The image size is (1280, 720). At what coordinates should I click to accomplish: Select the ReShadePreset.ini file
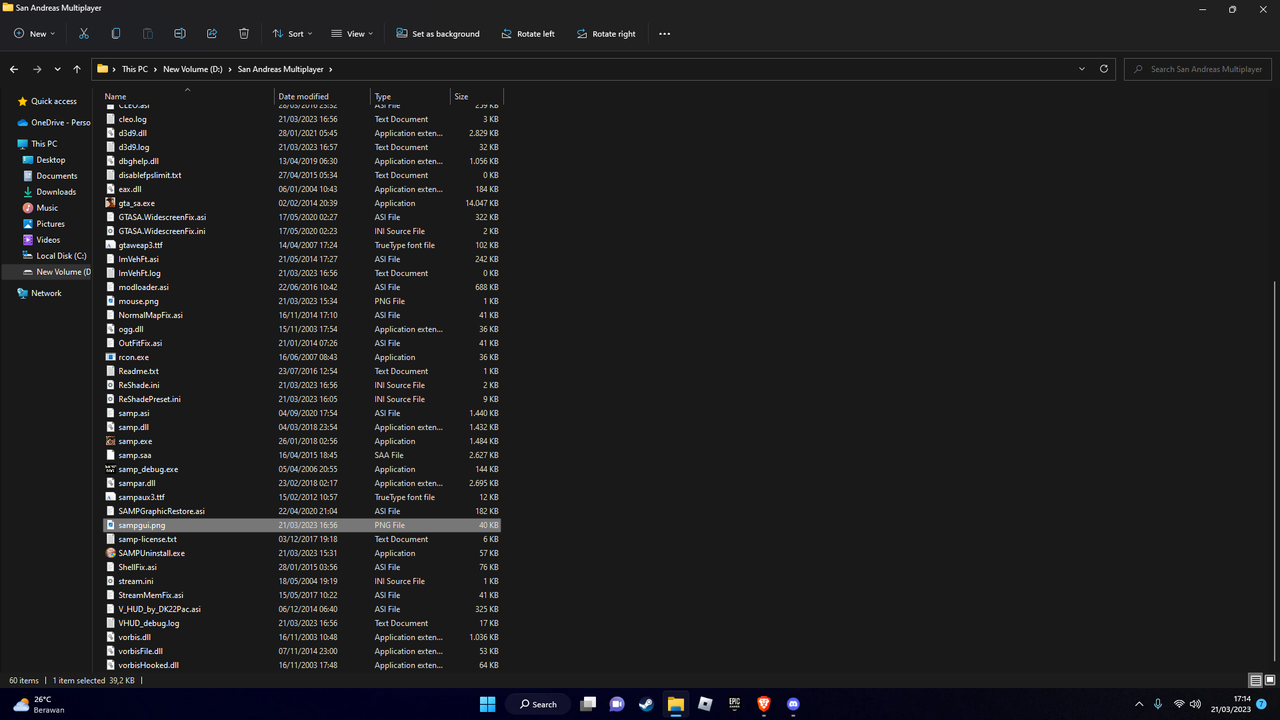click(x=302, y=399)
